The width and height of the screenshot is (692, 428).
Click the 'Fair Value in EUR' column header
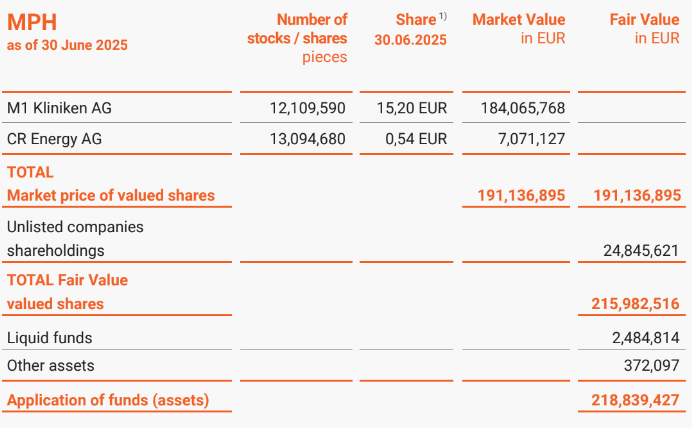(x=644, y=29)
